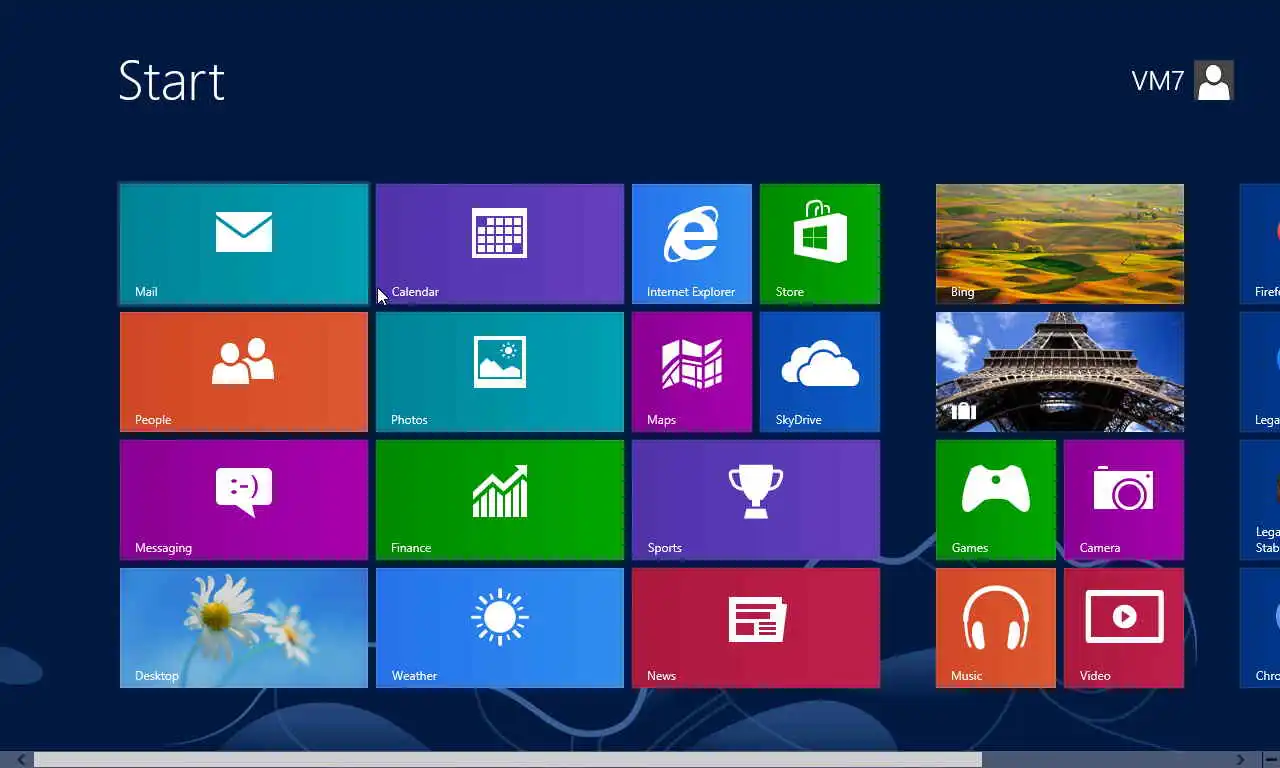Open the Mail tile

pyautogui.click(x=244, y=244)
